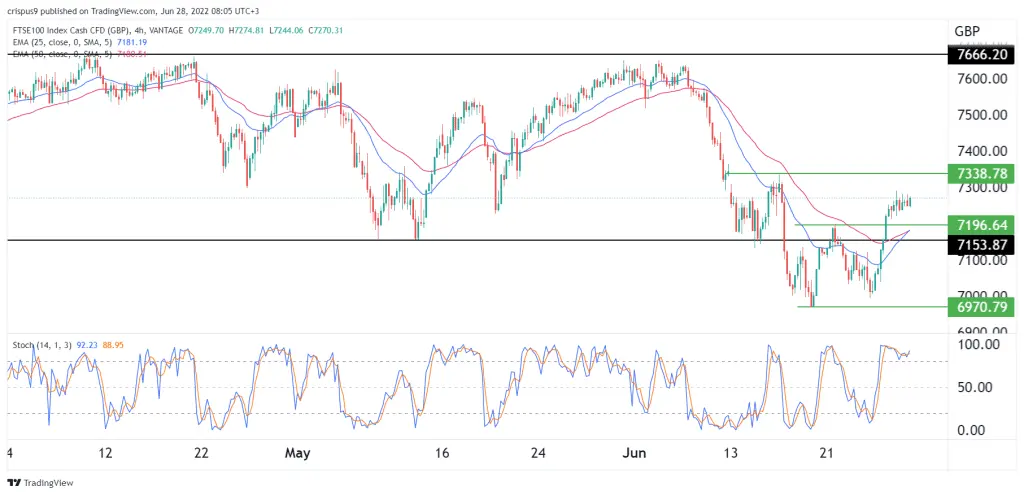The image size is (1024, 495).
Task: Click the 6970.79 green price label
Action: (x=981, y=306)
